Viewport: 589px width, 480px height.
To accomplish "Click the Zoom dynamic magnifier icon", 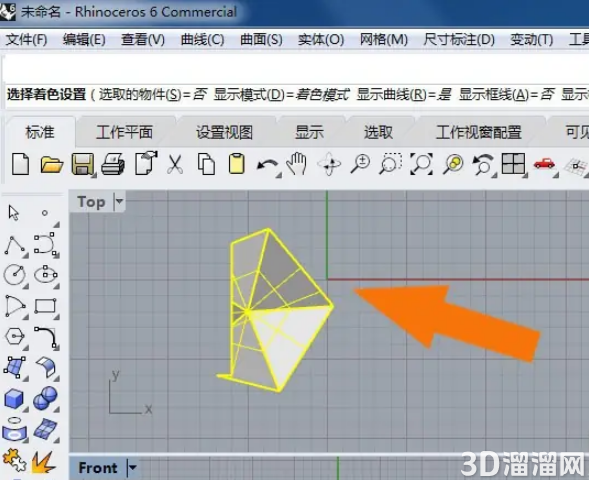I will point(360,164).
